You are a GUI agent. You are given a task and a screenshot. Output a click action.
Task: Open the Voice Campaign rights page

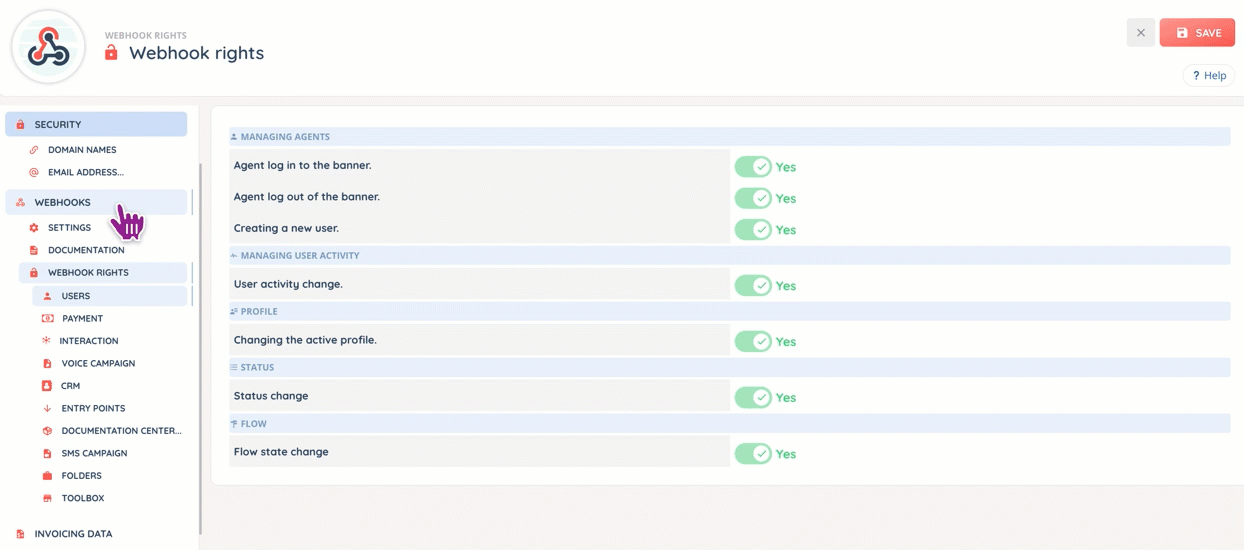tap(98, 364)
